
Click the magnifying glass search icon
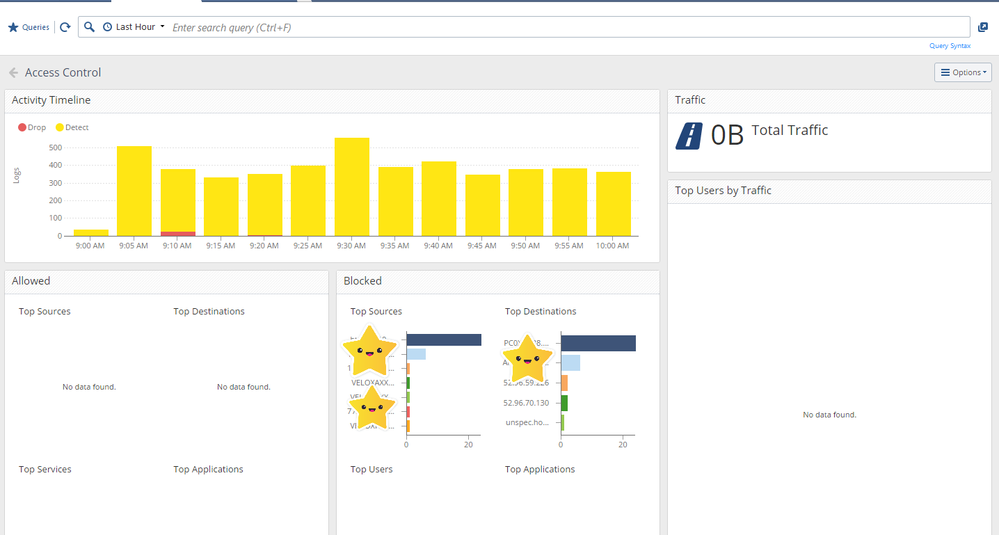click(89, 27)
